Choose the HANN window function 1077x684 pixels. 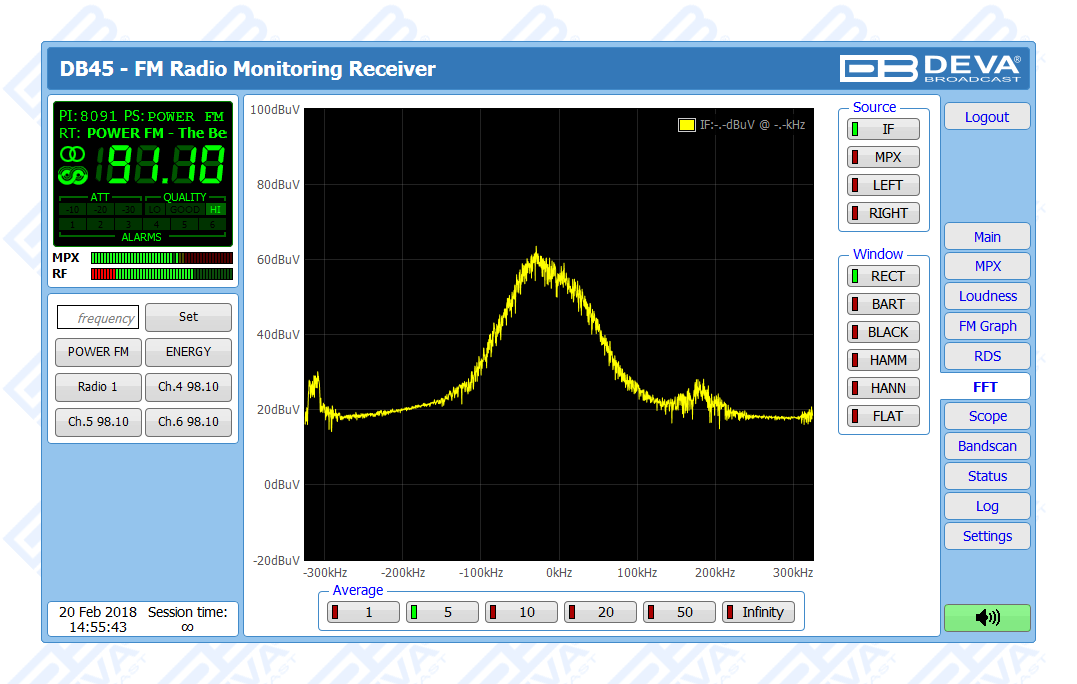883,388
